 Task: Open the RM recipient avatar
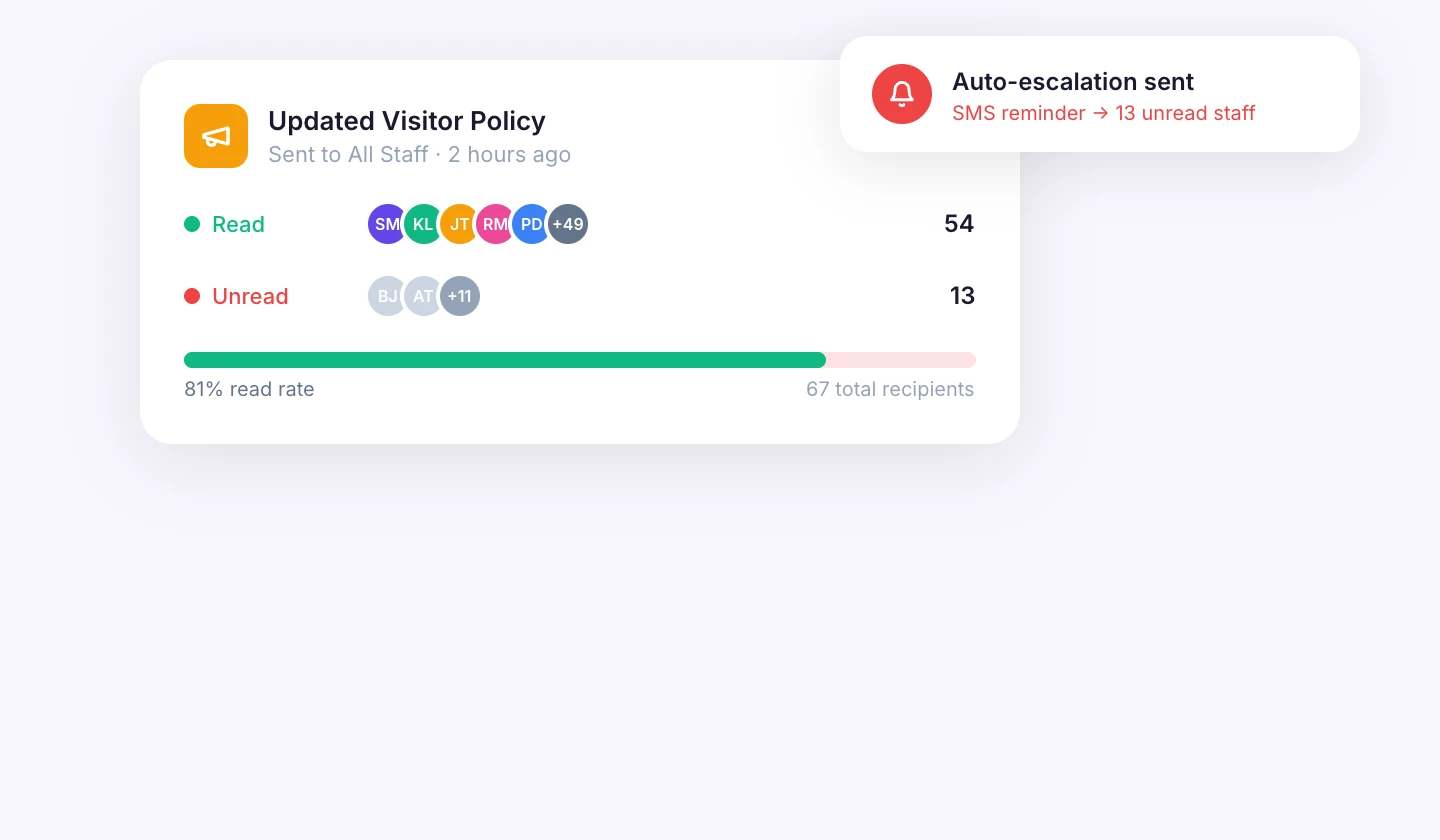496,224
